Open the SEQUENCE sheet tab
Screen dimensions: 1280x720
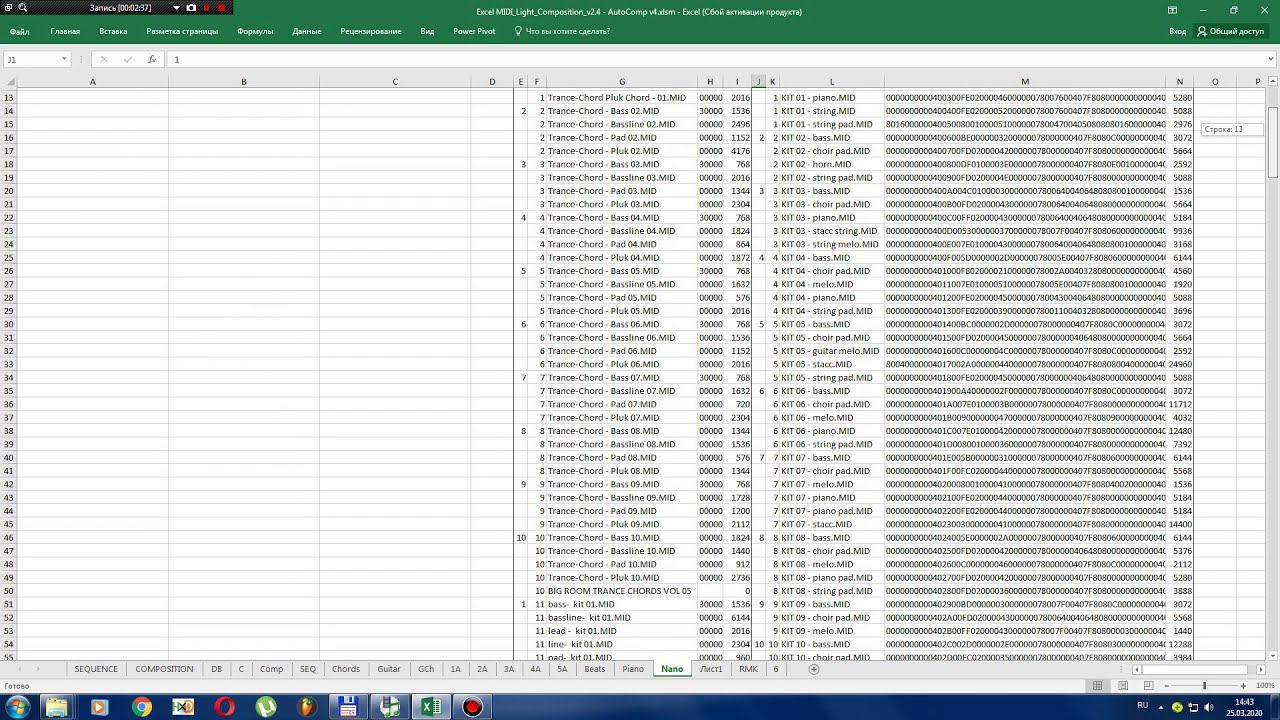(x=96, y=669)
